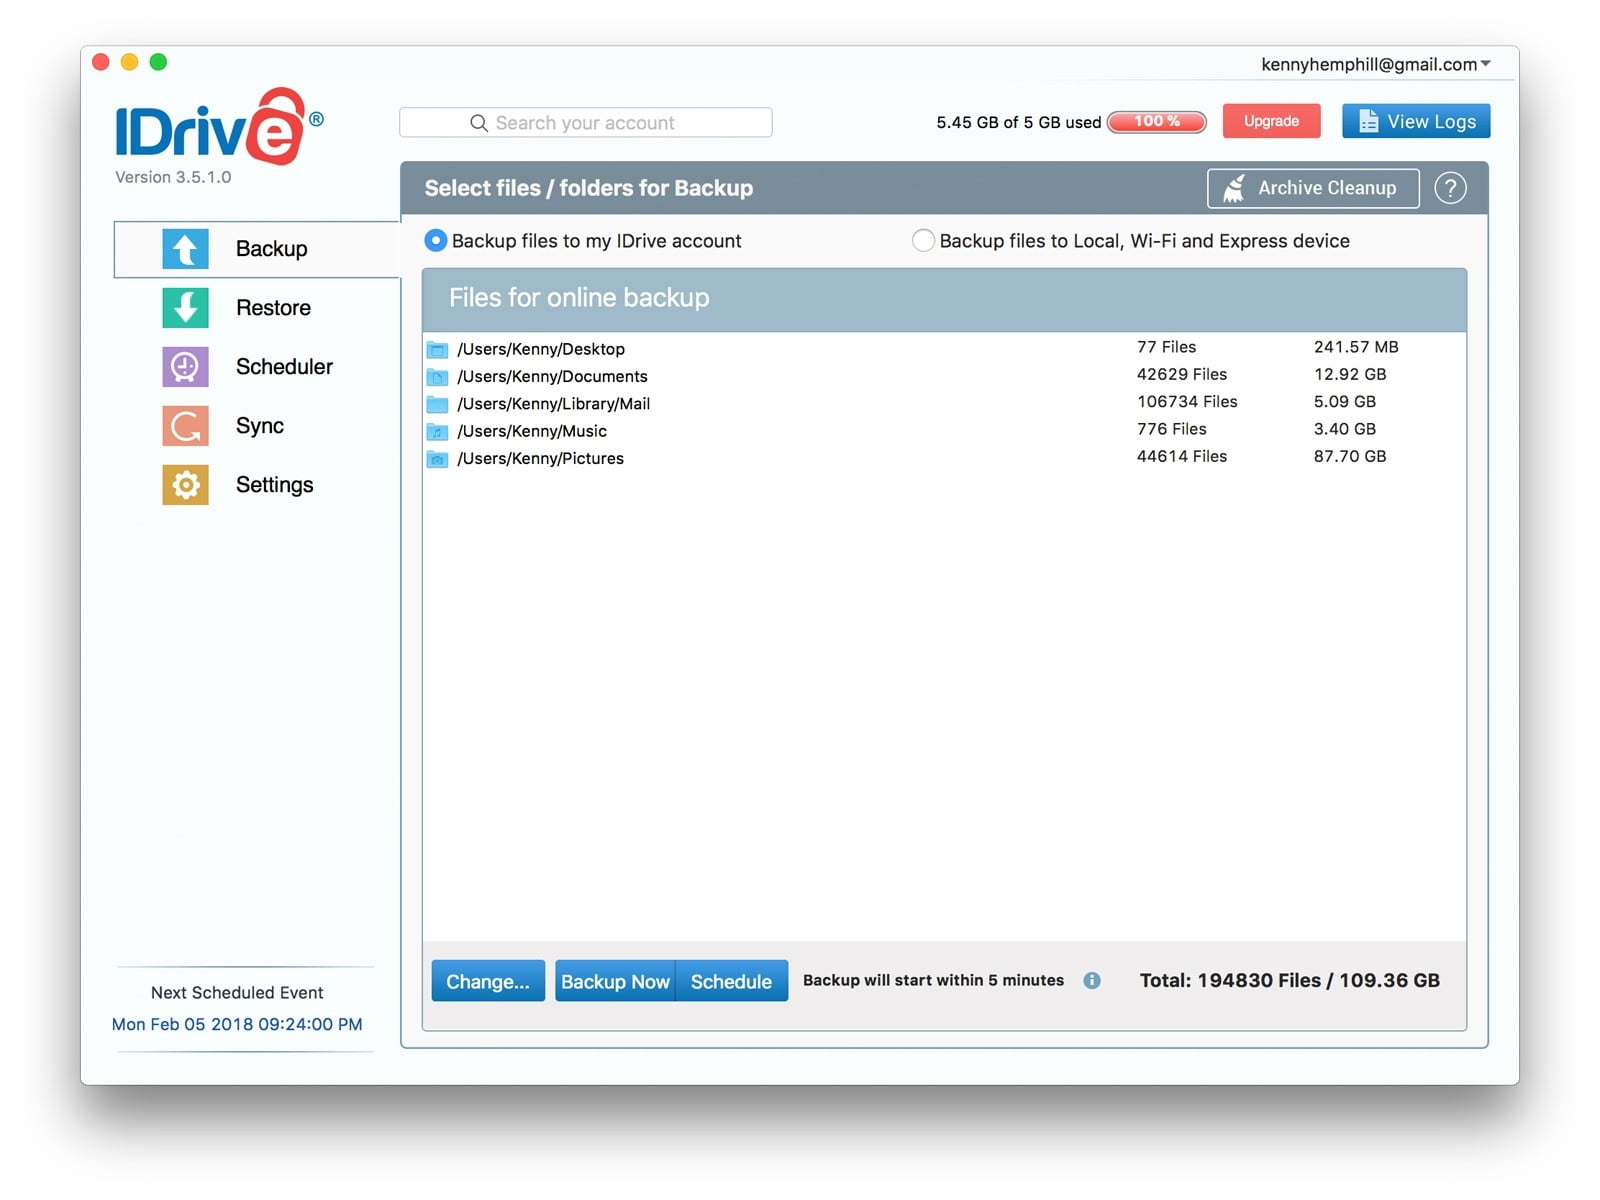The width and height of the screenshot is (1600, 1200).
Task: Select the /Users/Kenny/Desktop row
Action: coord(944,348)
